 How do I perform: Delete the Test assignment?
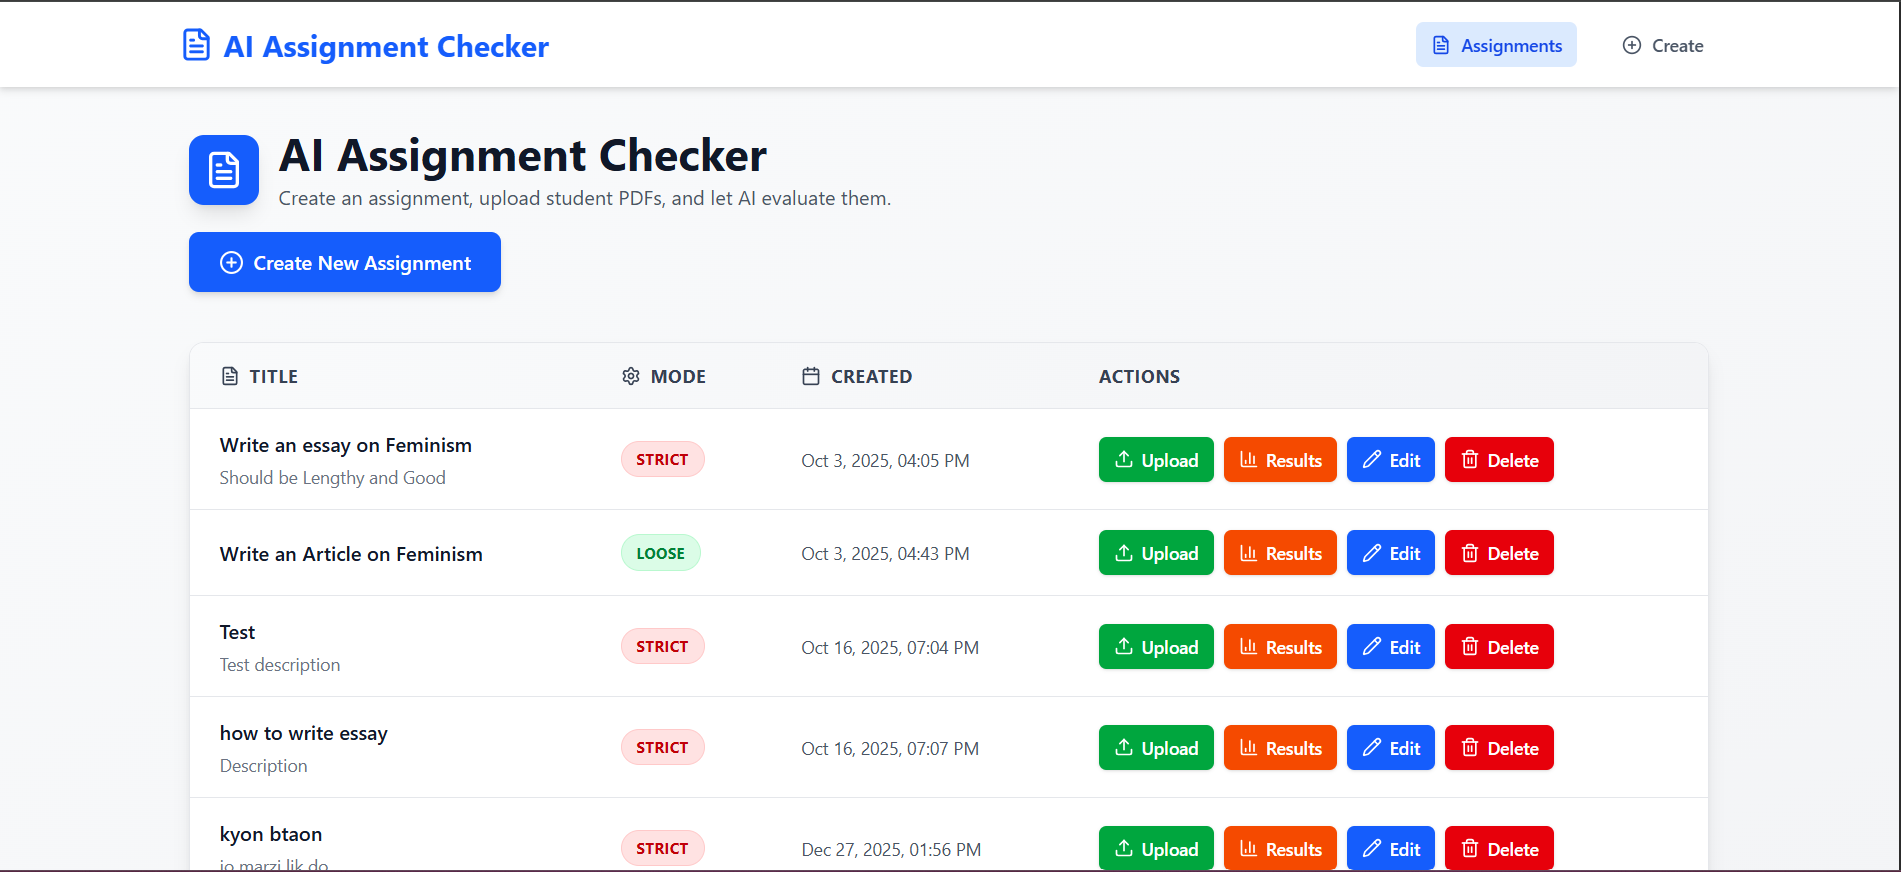pyautogui.click(x=1499, y=647)
